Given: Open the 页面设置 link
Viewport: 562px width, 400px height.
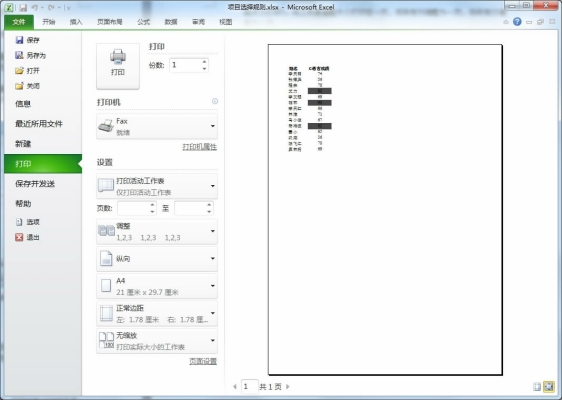Looking at the screenshot, I should [203, 361].
